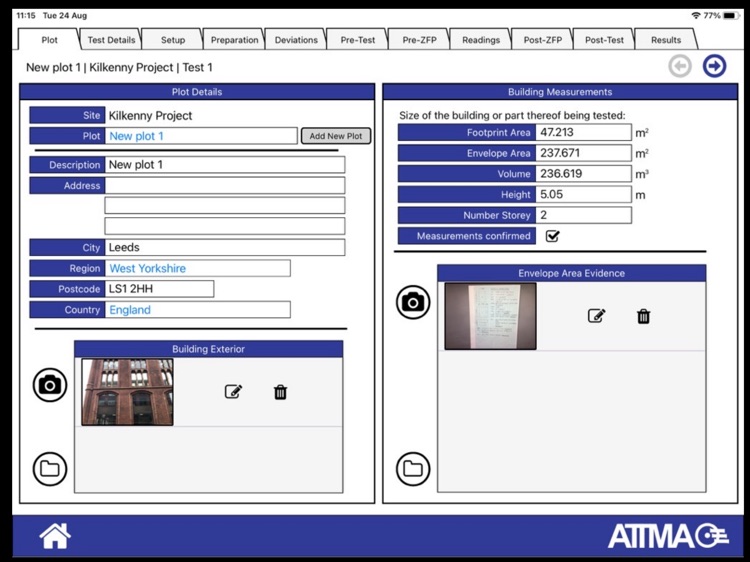Switch to the Test Details tab
The width and height of the screenshot is (750, 562).
pos(111,40)
